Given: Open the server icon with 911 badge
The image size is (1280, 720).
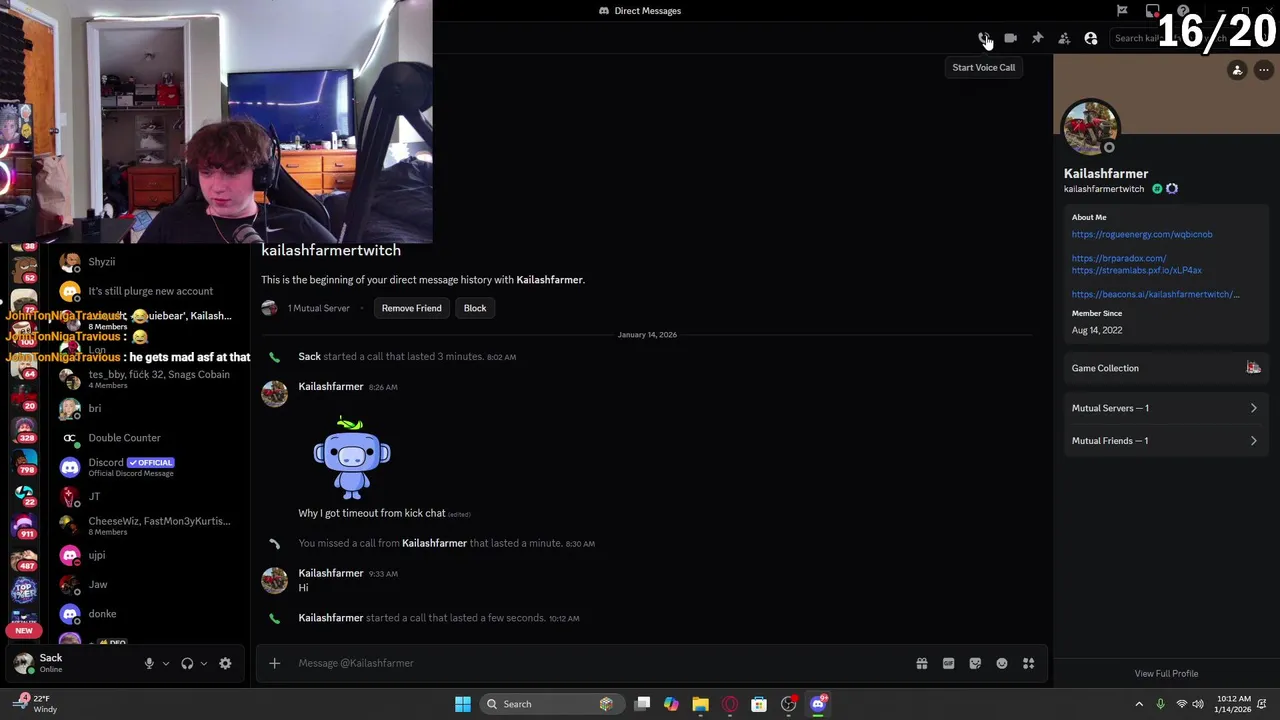Looking at the screenshot, I should coord(25,525).
